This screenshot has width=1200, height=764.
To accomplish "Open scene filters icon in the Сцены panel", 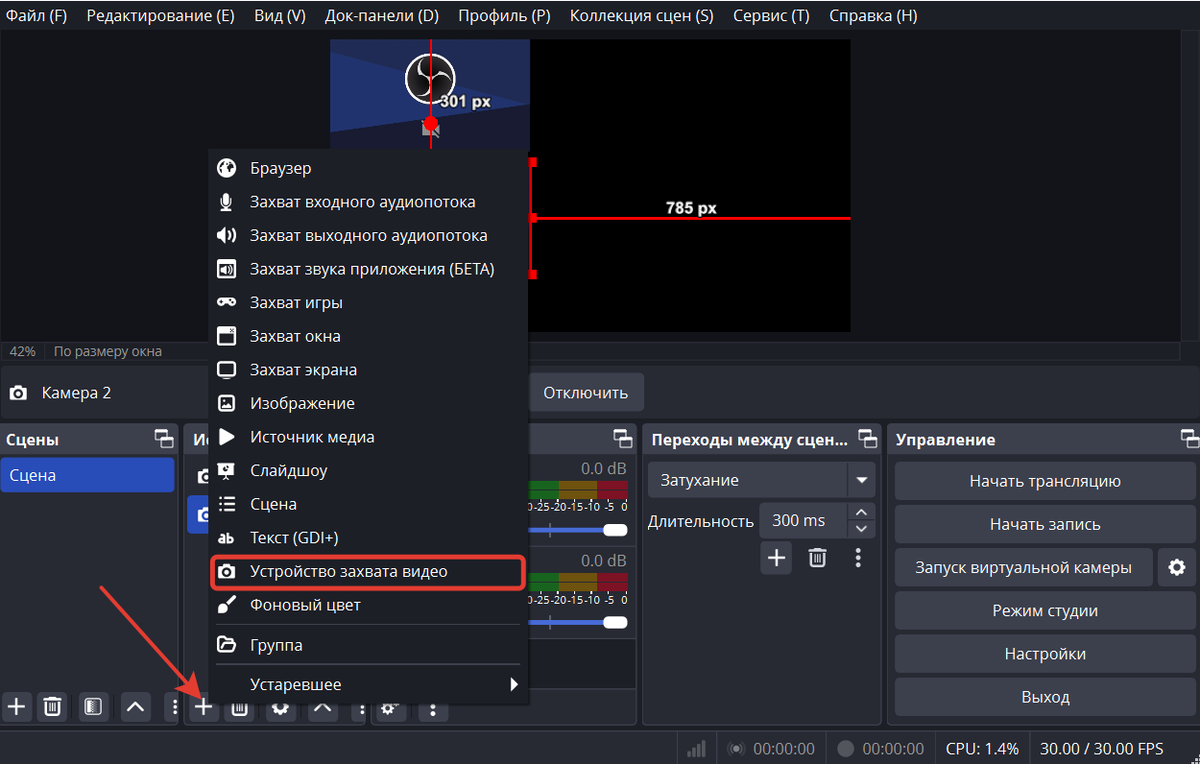I will pos(93,707).
